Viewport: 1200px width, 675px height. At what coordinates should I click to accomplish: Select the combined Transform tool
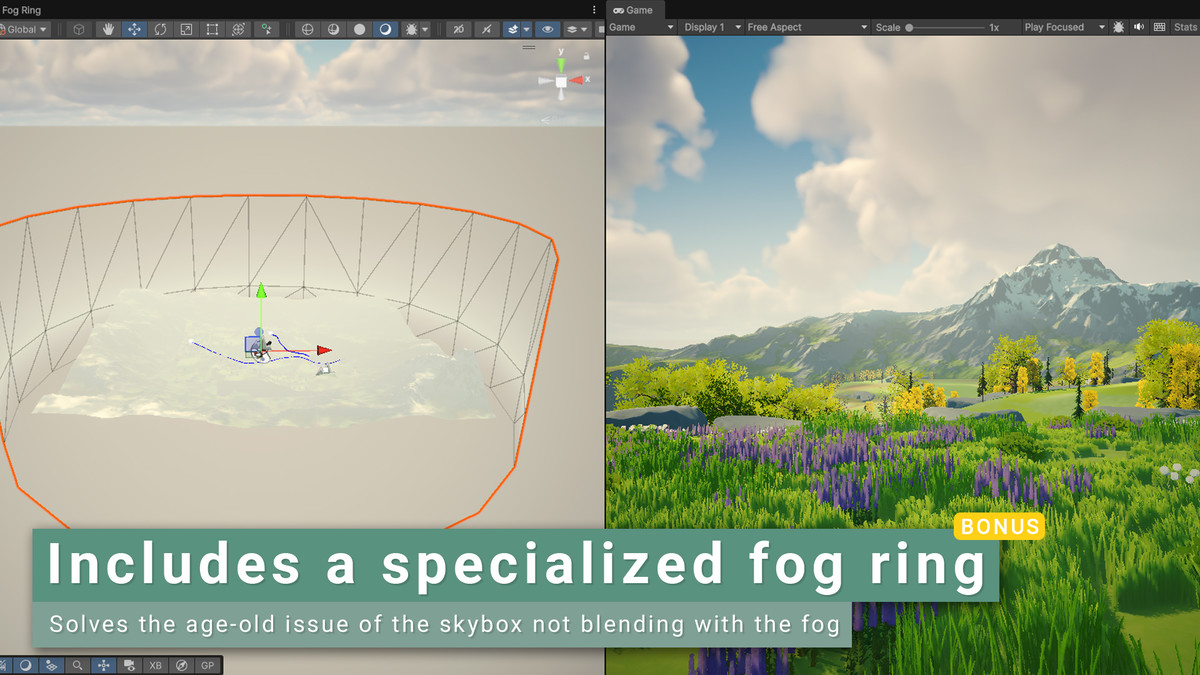(x=238, y=29)
